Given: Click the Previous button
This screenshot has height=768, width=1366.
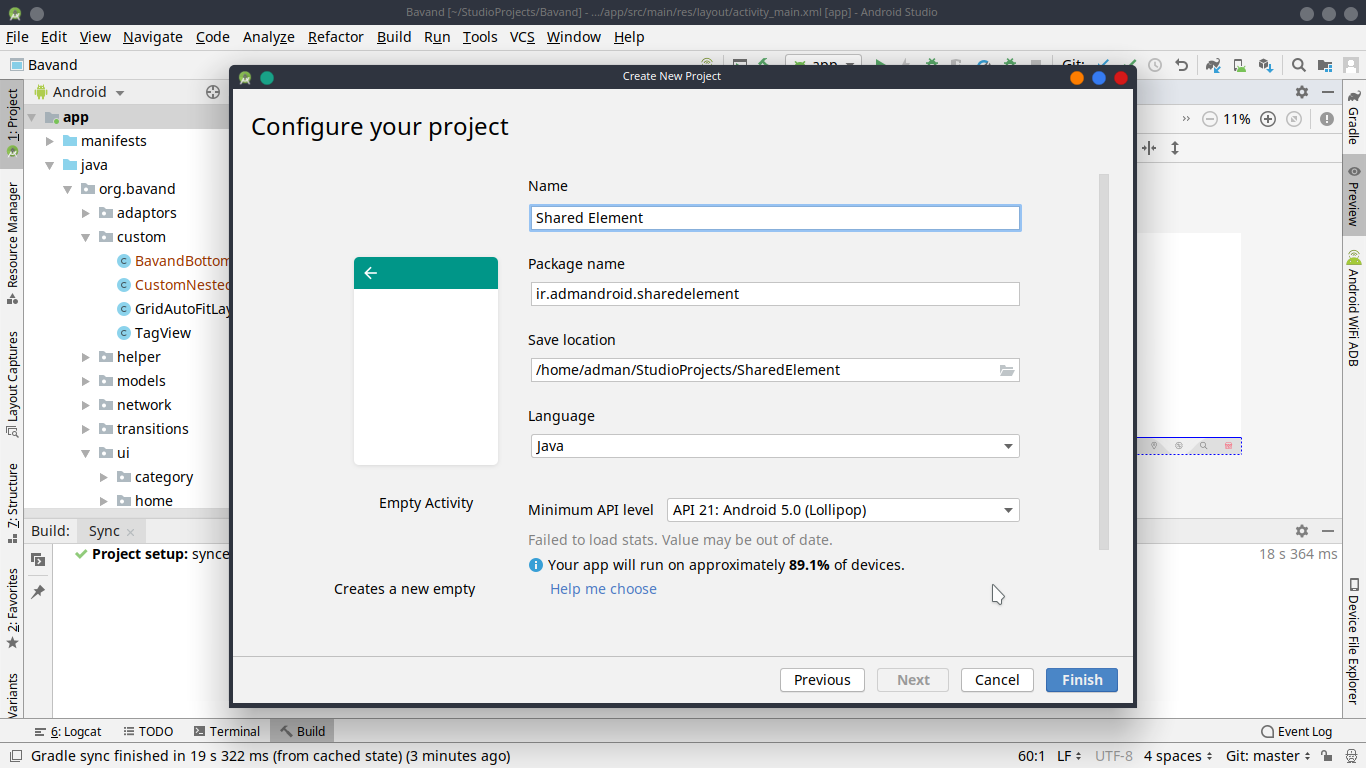Looking at the screenshot, I should (x=822, y=680).
